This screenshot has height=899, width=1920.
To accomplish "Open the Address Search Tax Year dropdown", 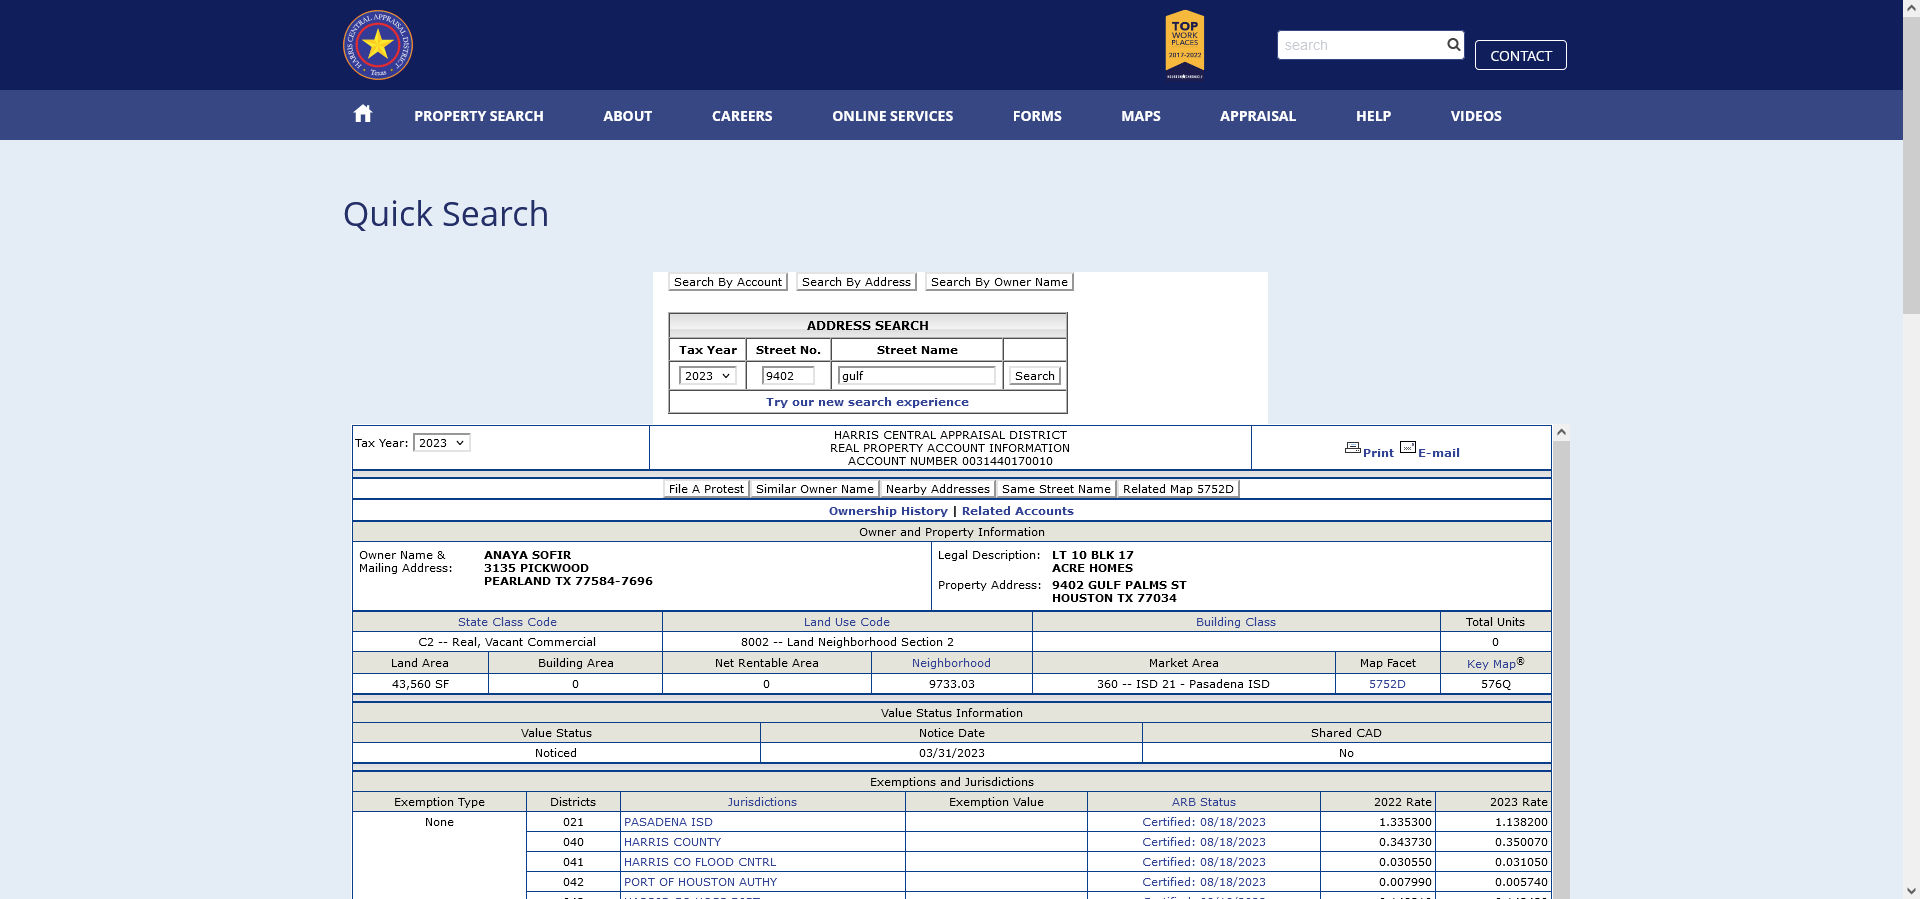I will coord(707,376).
